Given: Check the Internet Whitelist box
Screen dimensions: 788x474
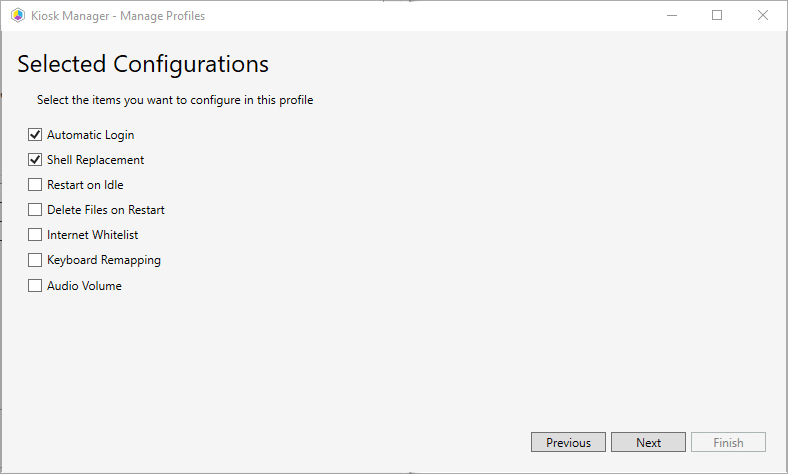Looking at the screenshot, I should 35,235.
